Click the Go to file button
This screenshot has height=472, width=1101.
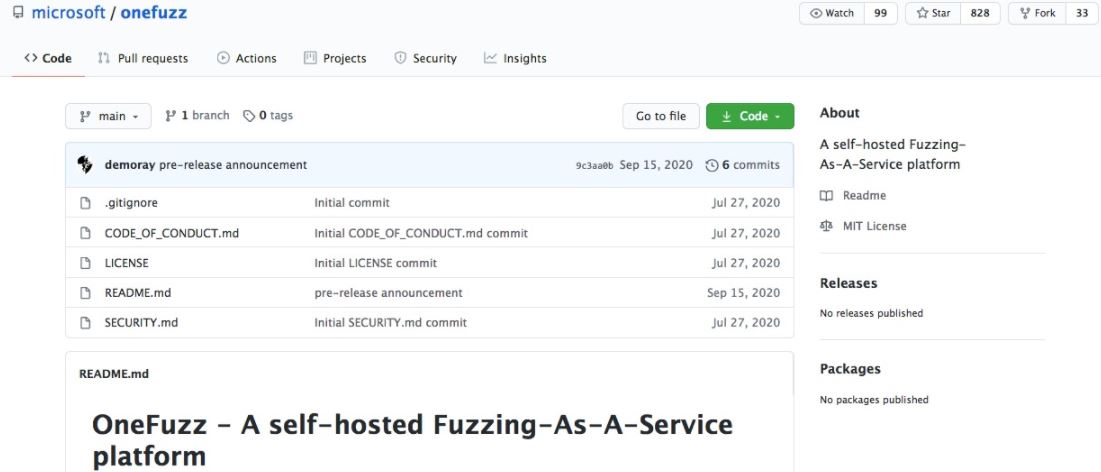[x=661, y=117]
